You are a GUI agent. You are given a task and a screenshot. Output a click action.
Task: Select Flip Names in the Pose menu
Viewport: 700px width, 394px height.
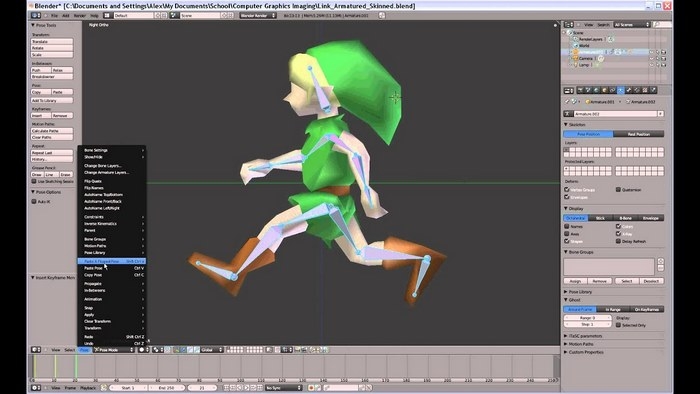click(94, 188)
